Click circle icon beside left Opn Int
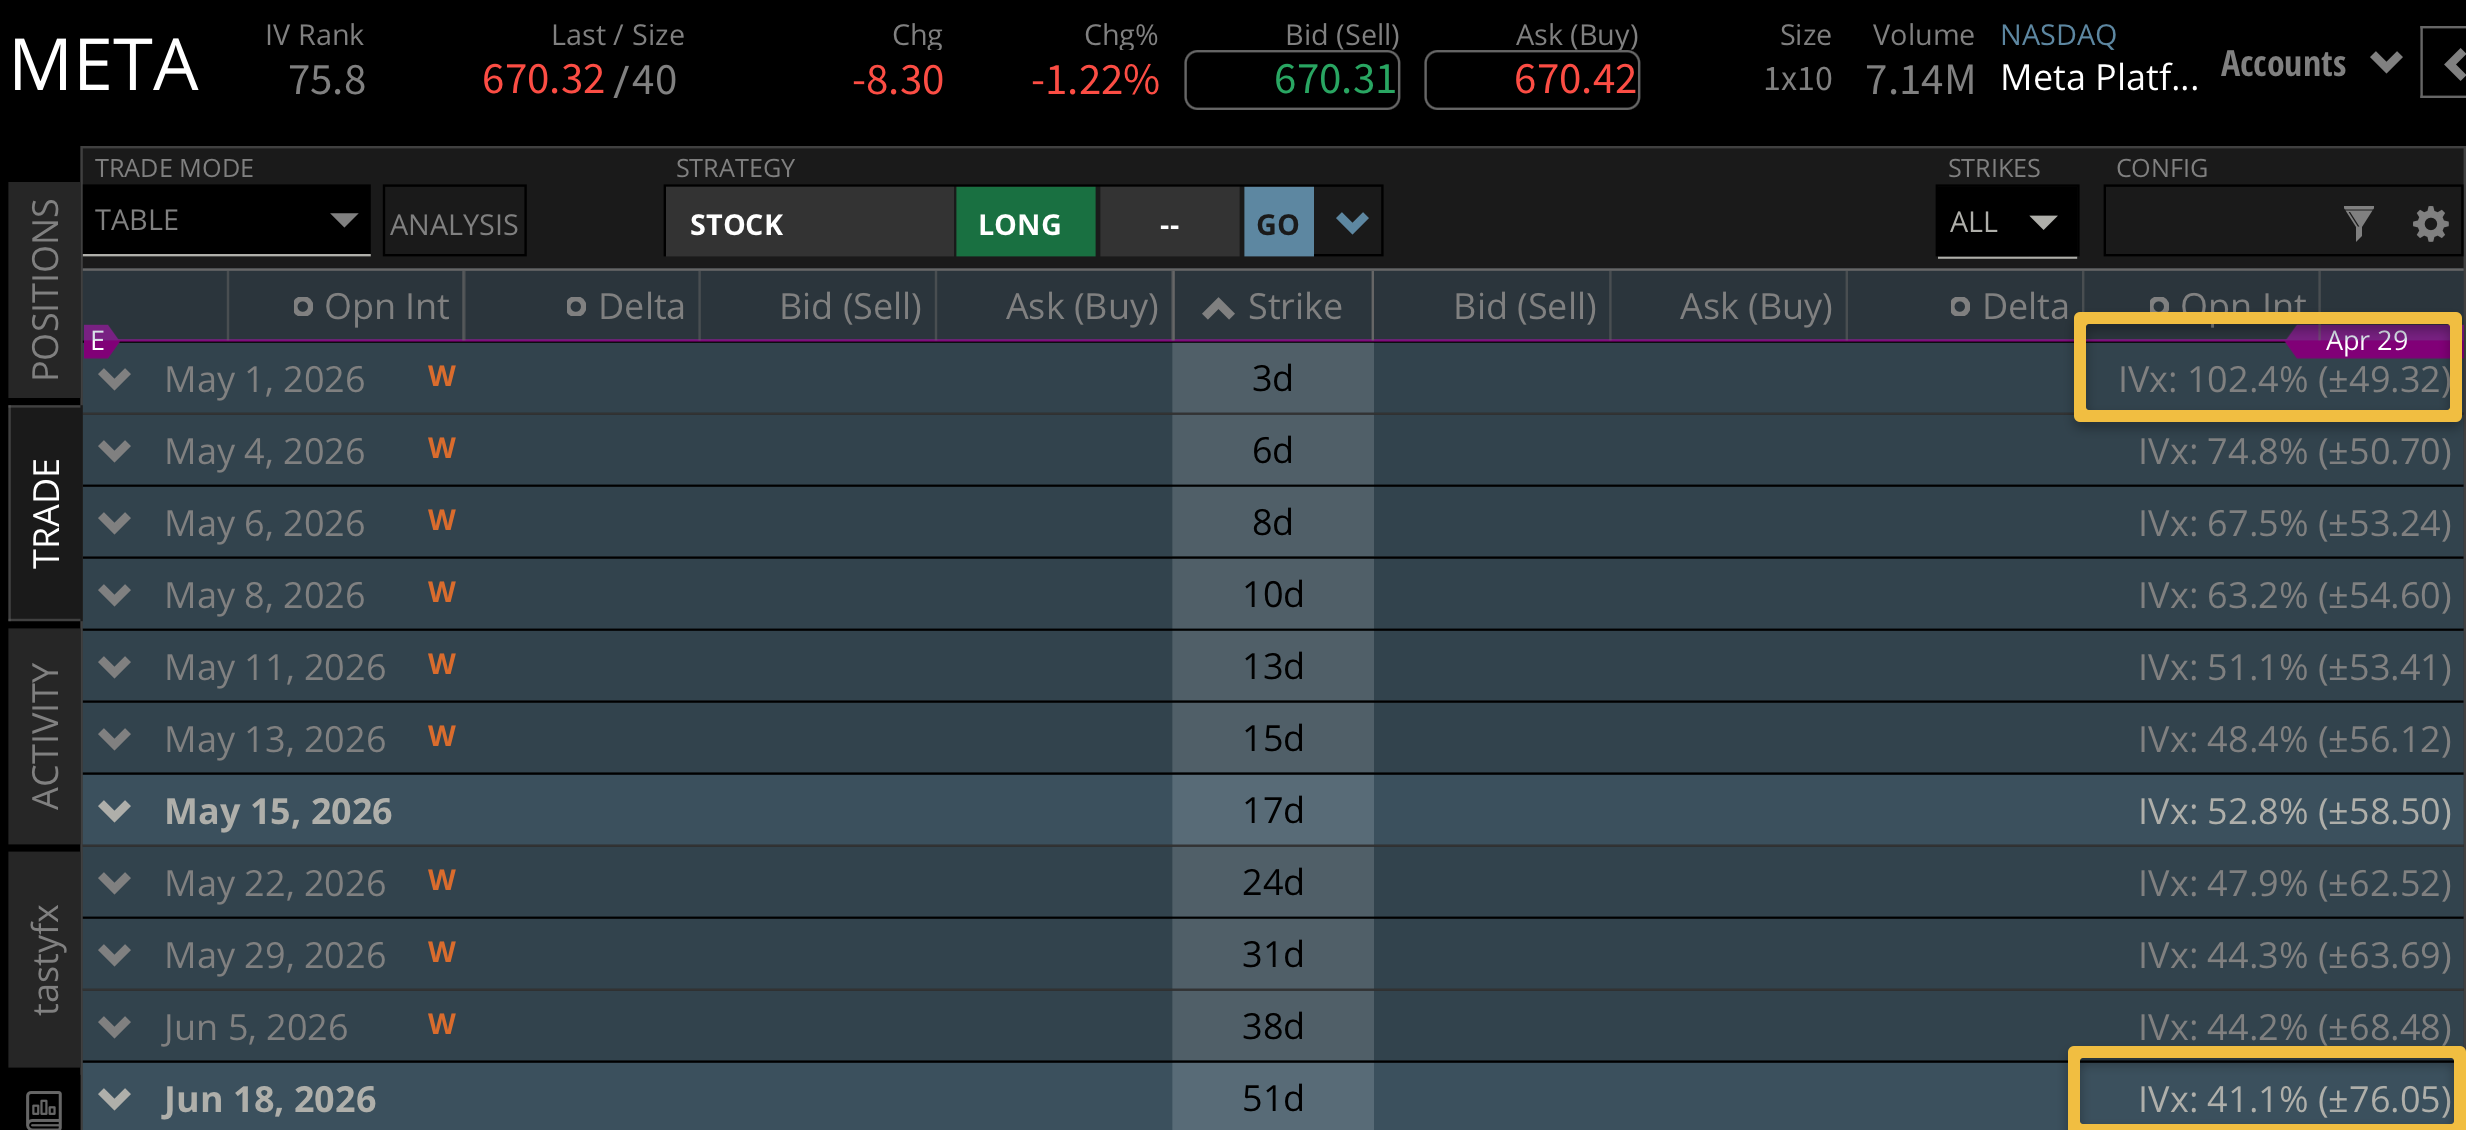This screenshot has height=1130, width=2466. coord(303,307)
